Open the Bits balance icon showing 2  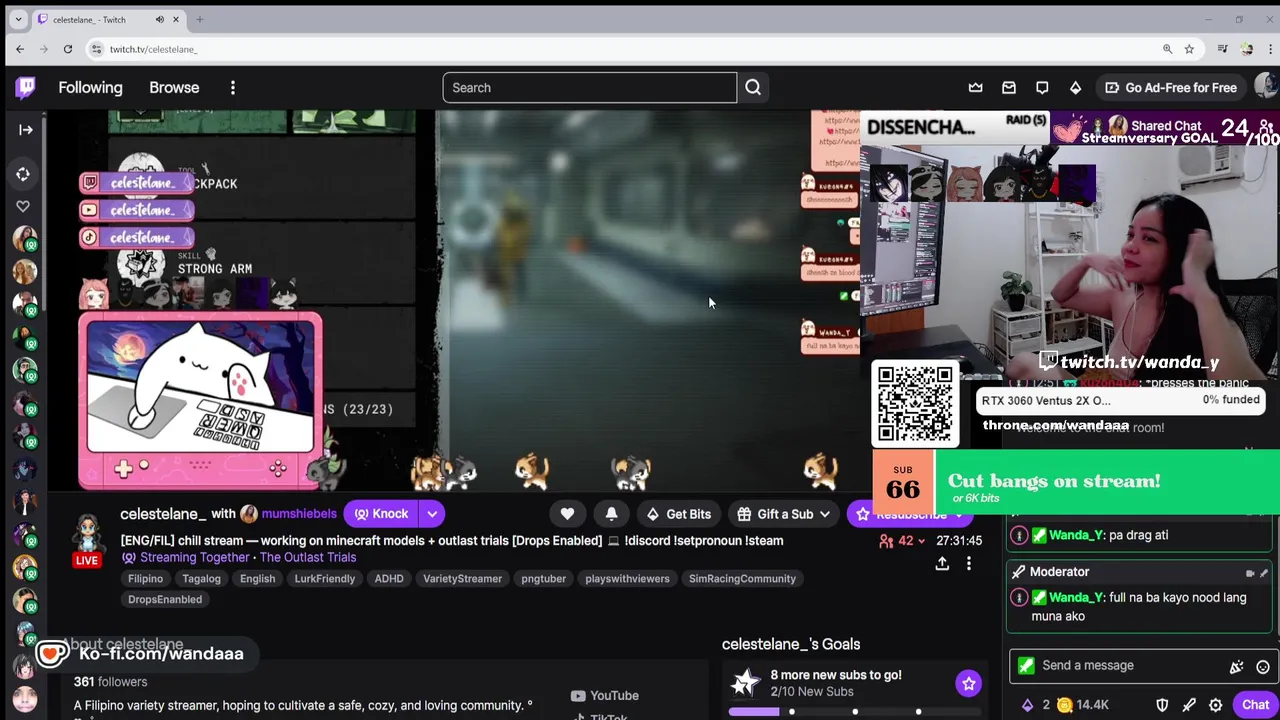point(1036,705)
